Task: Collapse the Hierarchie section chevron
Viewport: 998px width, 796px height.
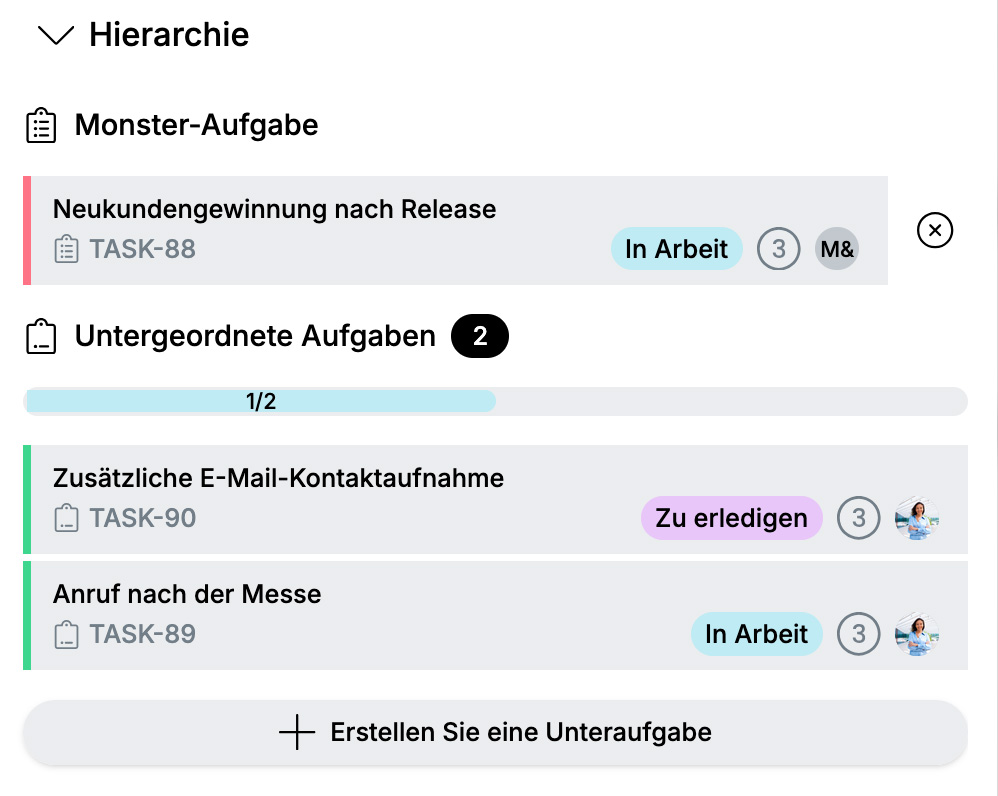Action: coord(56,35)
